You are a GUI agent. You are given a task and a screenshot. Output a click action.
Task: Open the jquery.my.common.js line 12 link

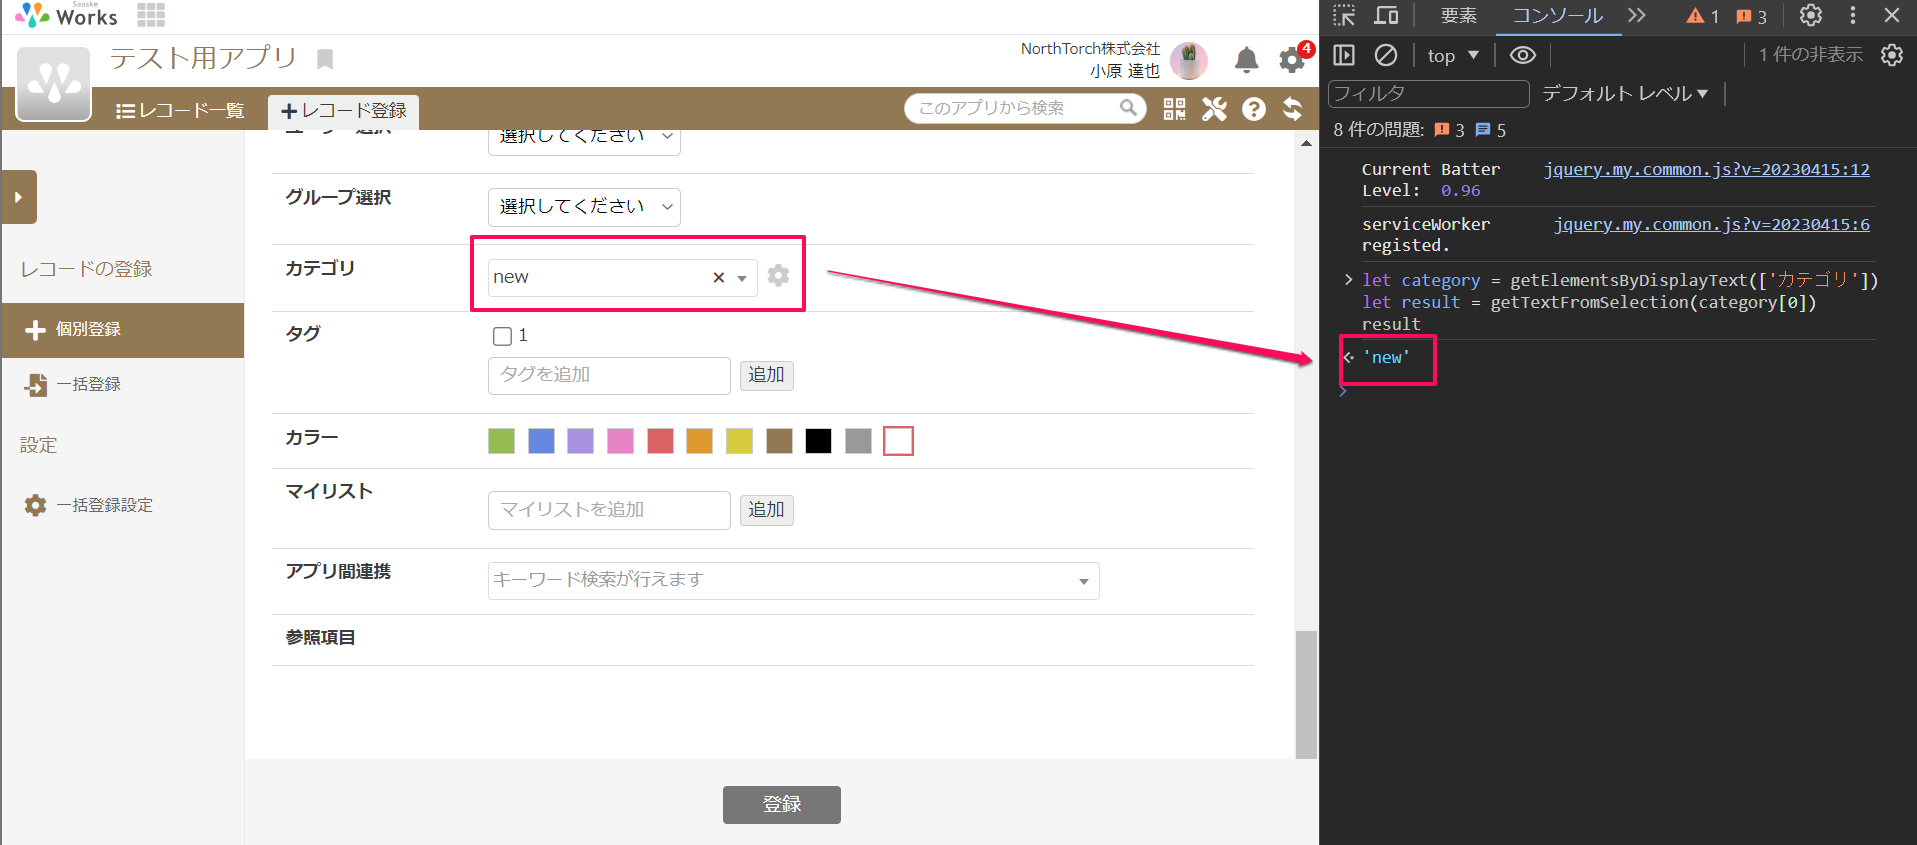1706,169
